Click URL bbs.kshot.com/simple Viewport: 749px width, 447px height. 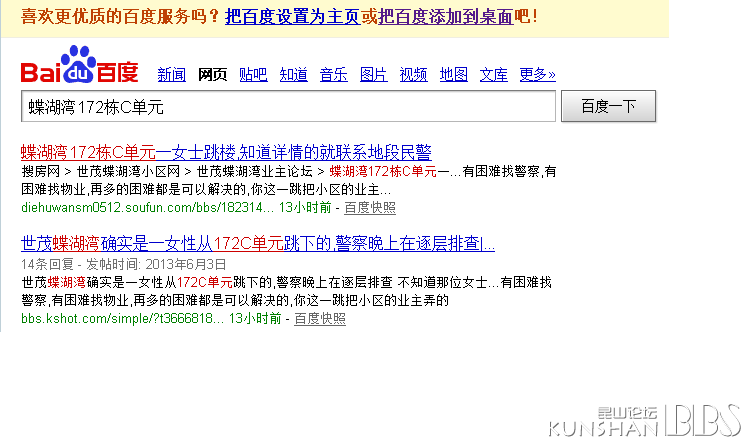(x=122, y=319)
